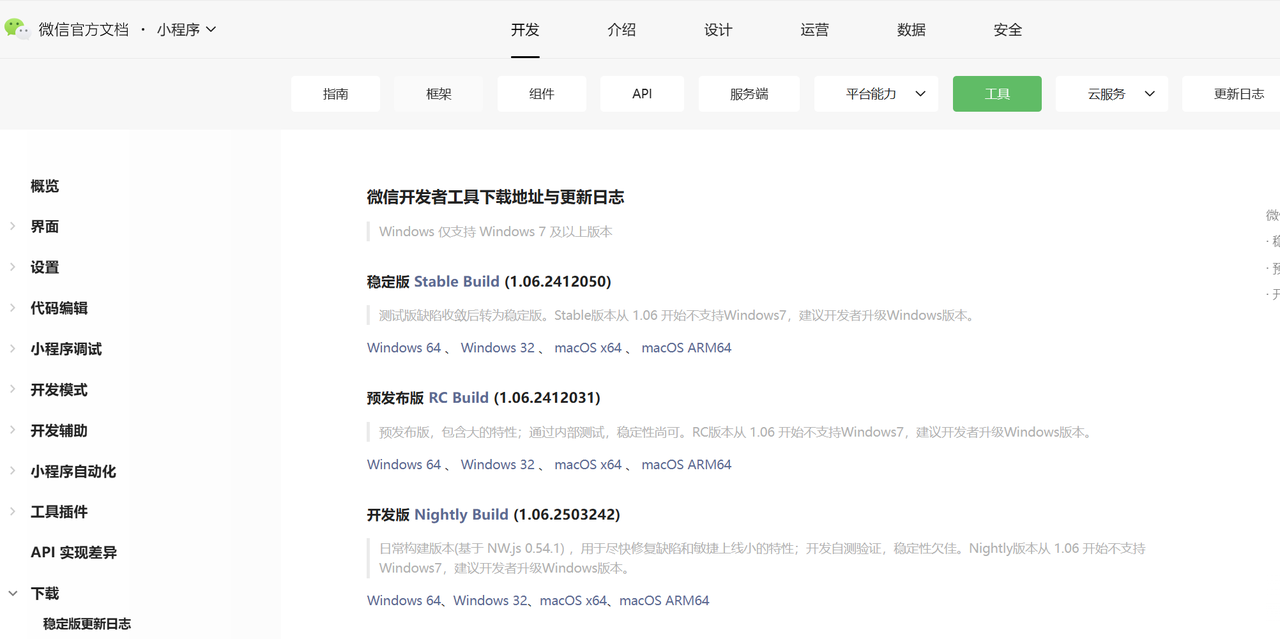Click version text (1.06.2503242)
The height and width of the screenshot is (639, 1280).
(567, 514)
